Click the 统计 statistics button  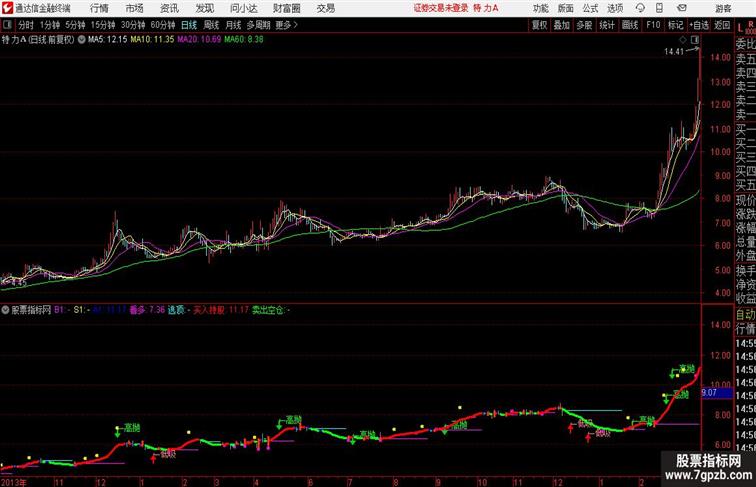[x=607, y=25]
